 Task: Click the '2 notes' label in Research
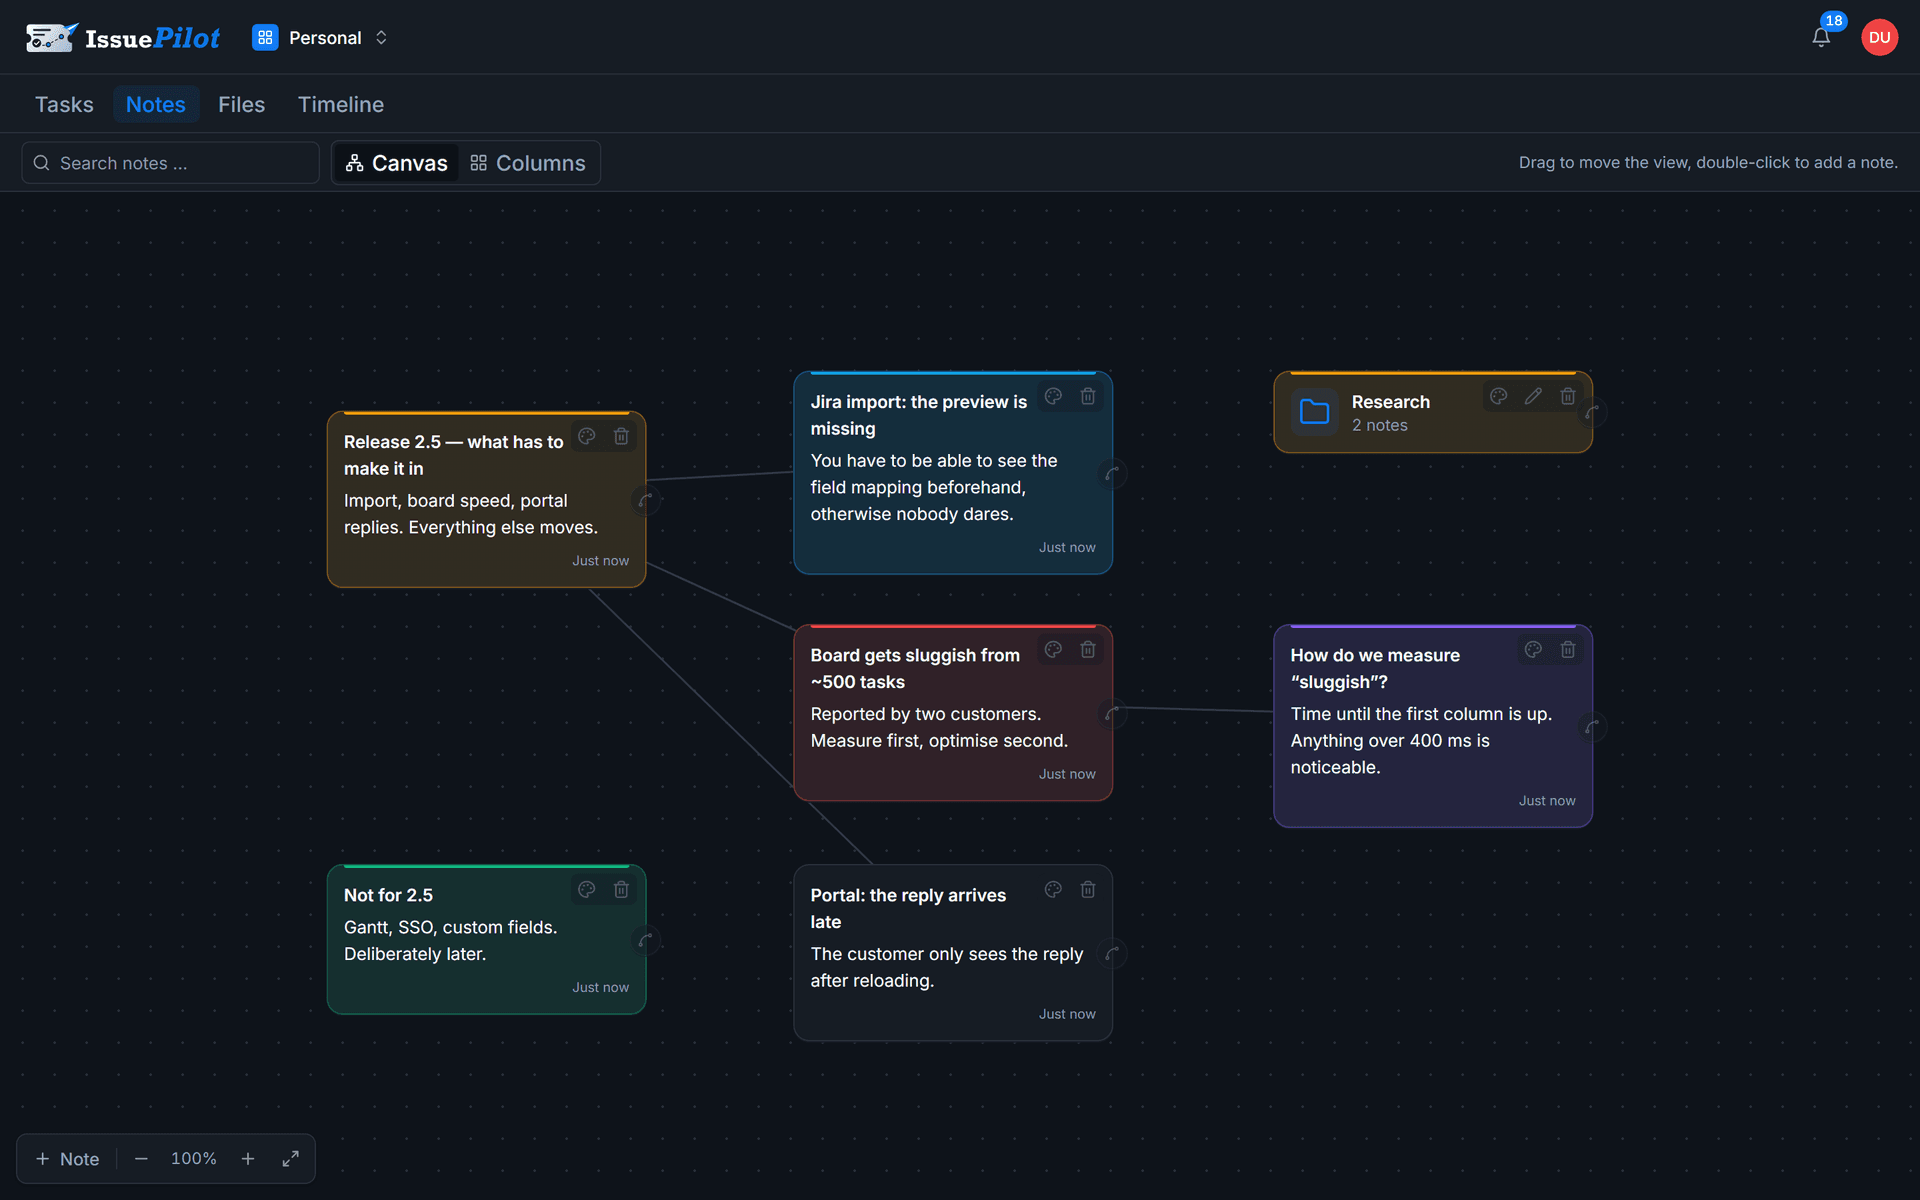1379,425
